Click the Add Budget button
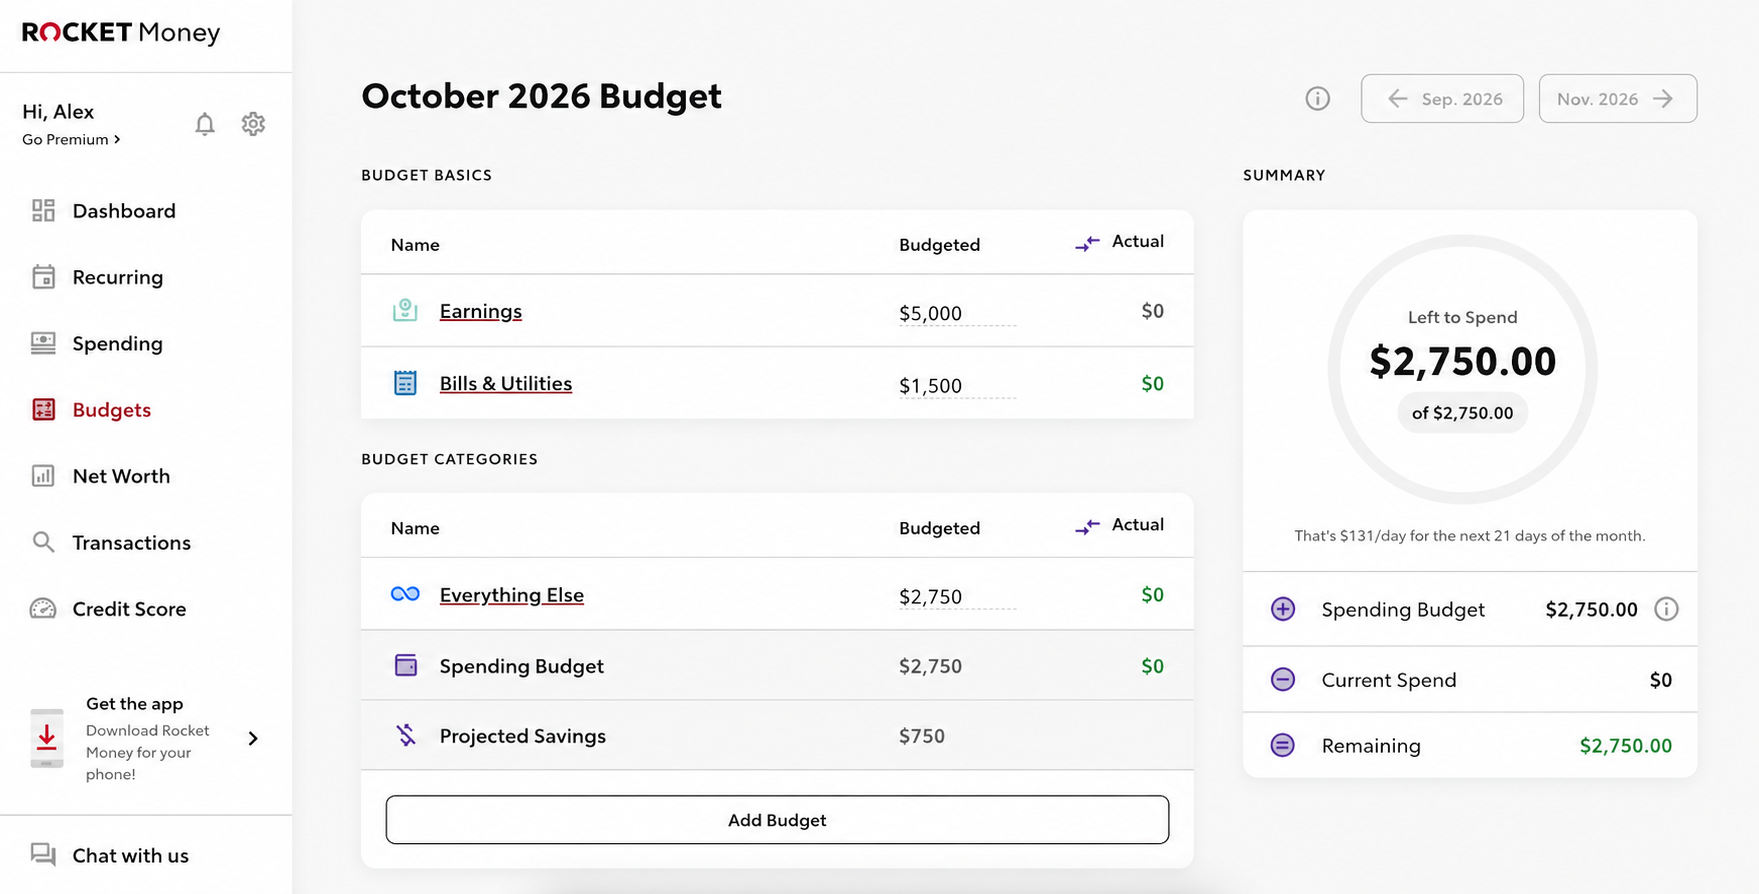 777,820
